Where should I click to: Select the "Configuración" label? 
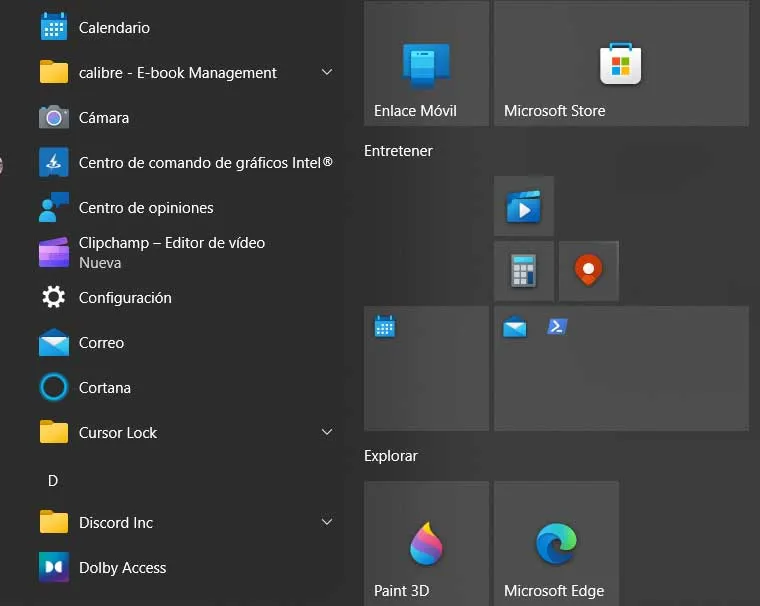click(125, 298)
